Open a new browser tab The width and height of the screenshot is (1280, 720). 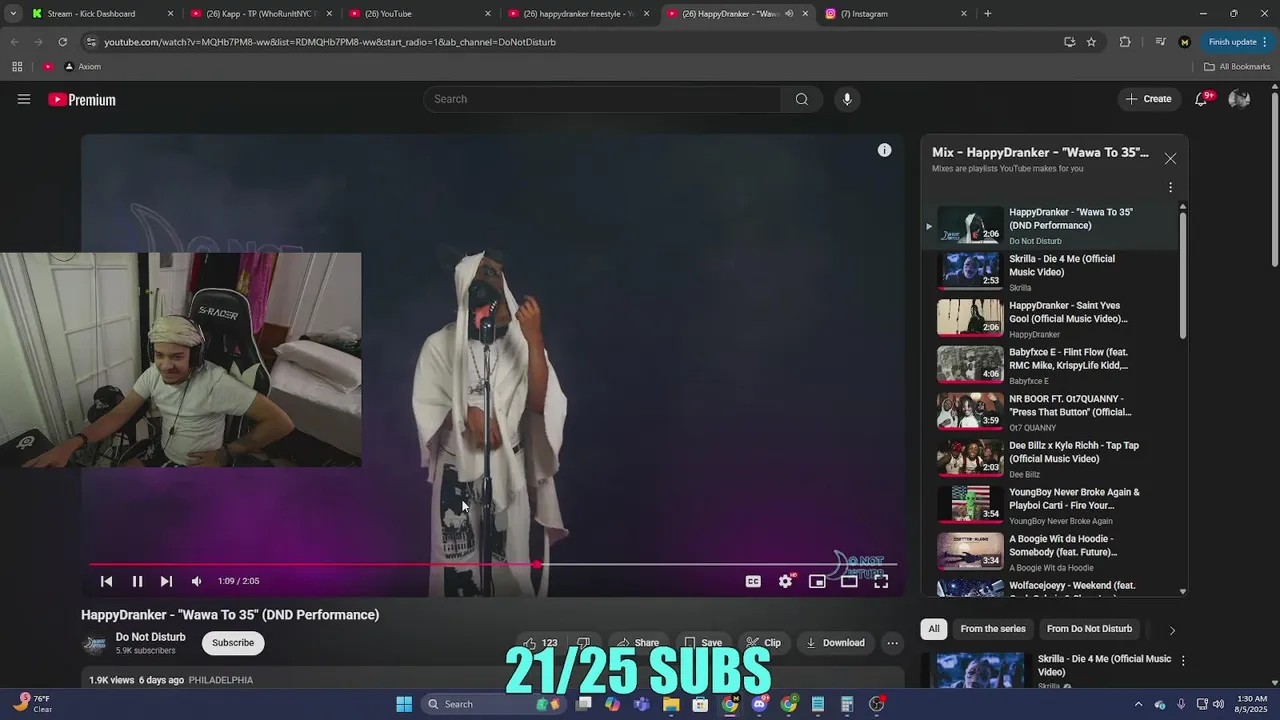988,14
